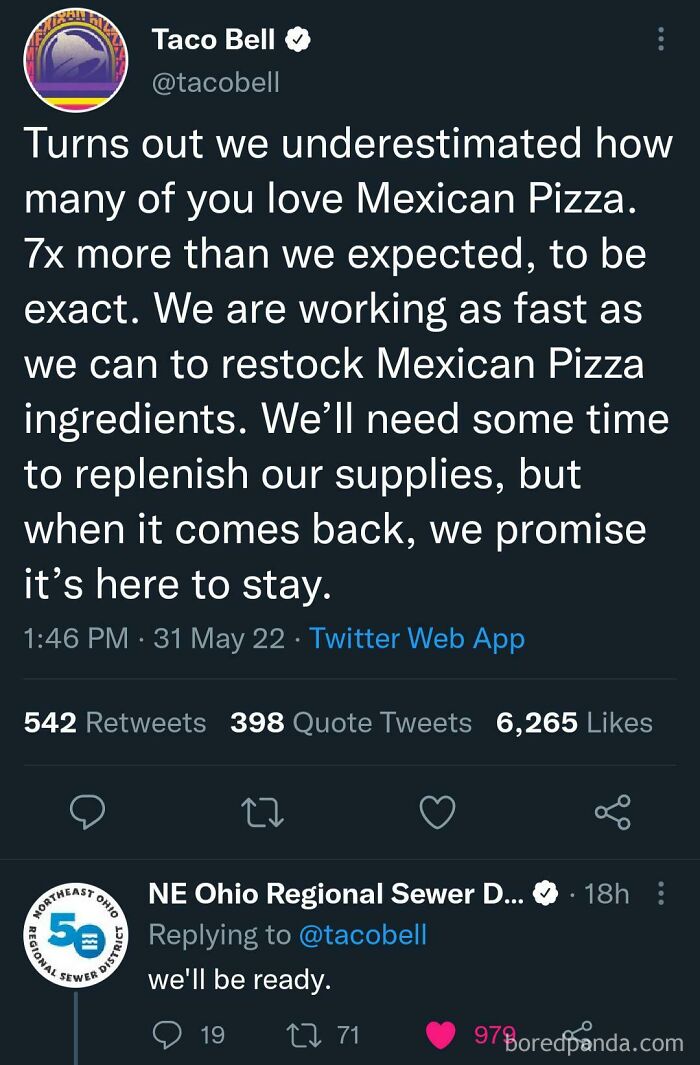
Task: Unlike the reply via the pink heart
Action: [x=441, y=1034]
